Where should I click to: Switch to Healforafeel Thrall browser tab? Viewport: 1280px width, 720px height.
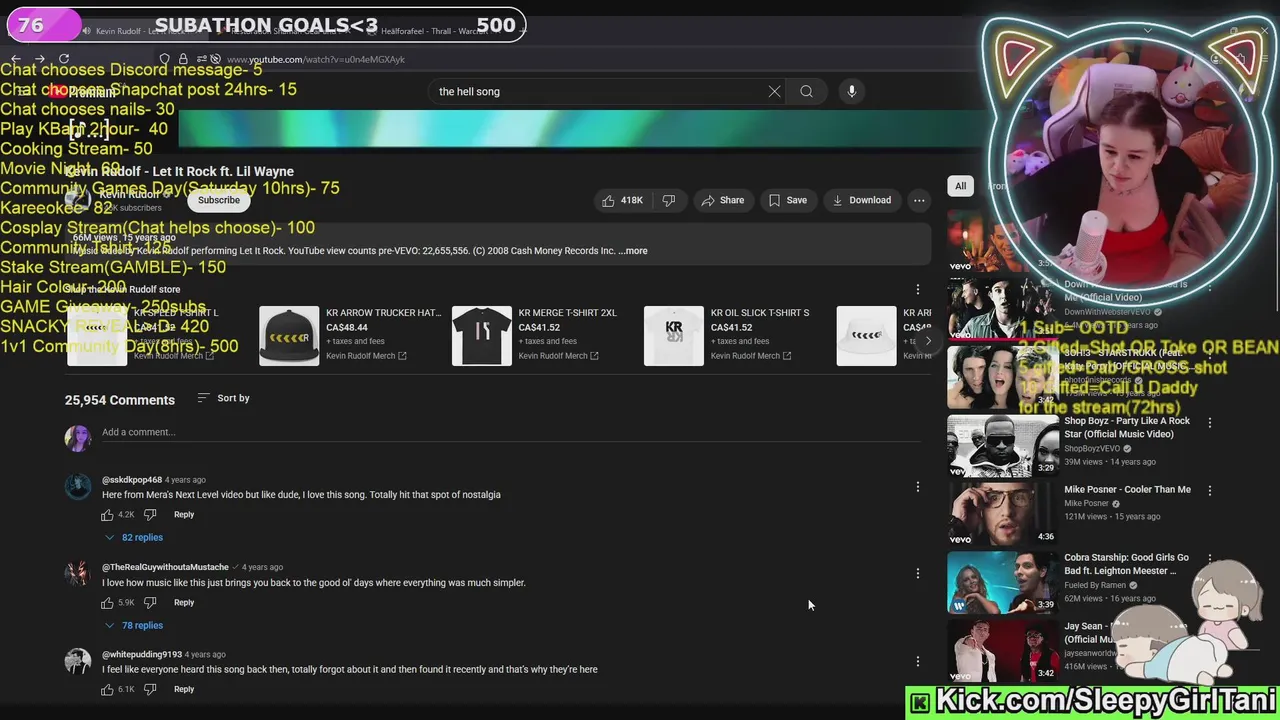pyautogui.click(x=432, y=31)
